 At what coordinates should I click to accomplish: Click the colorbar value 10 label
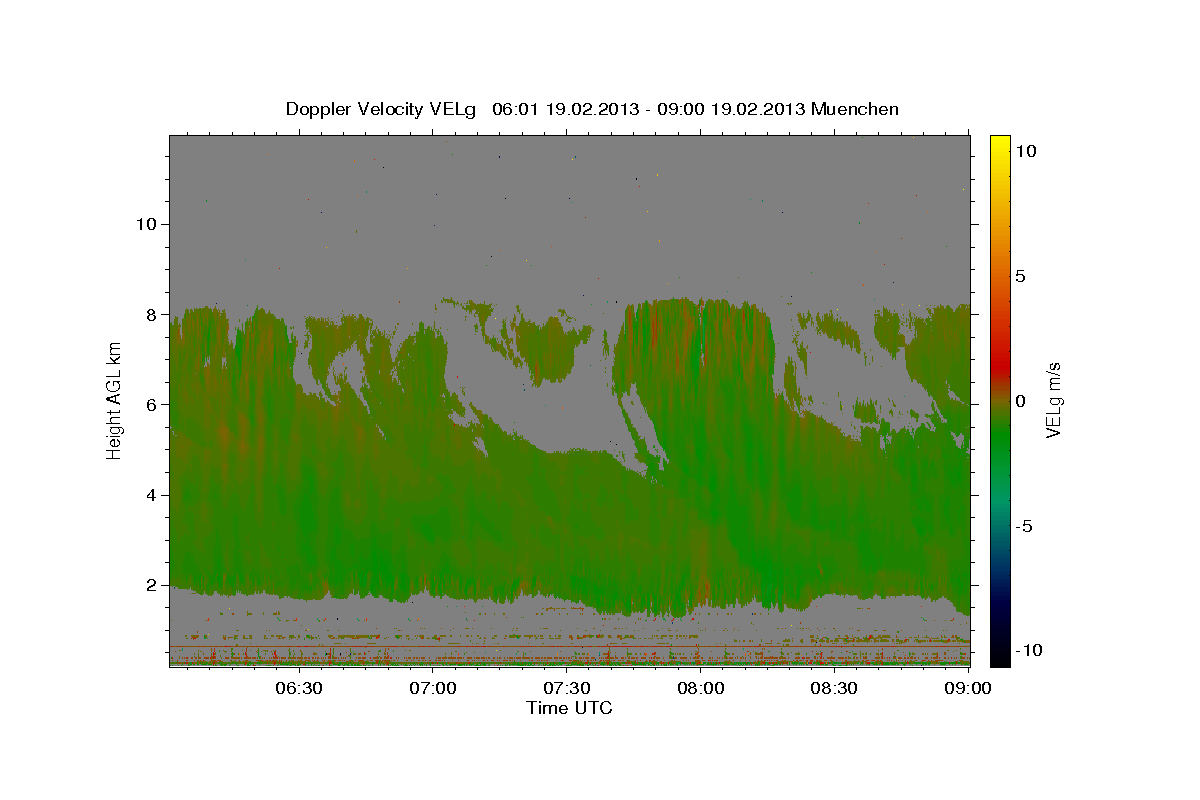click(1025, 150)
